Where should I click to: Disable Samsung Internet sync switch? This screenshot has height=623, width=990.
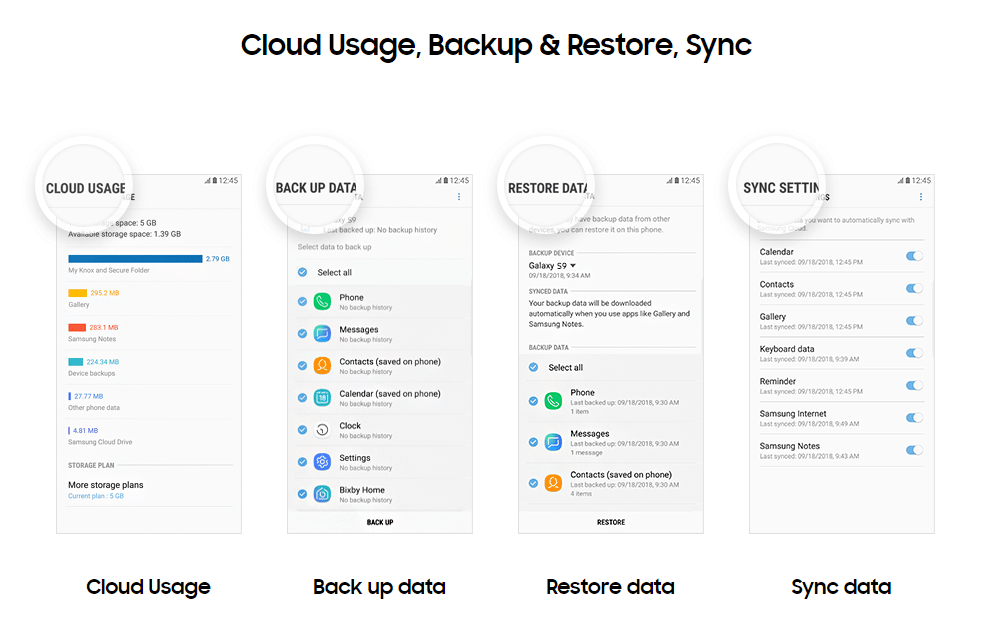(x=914, y=418)
